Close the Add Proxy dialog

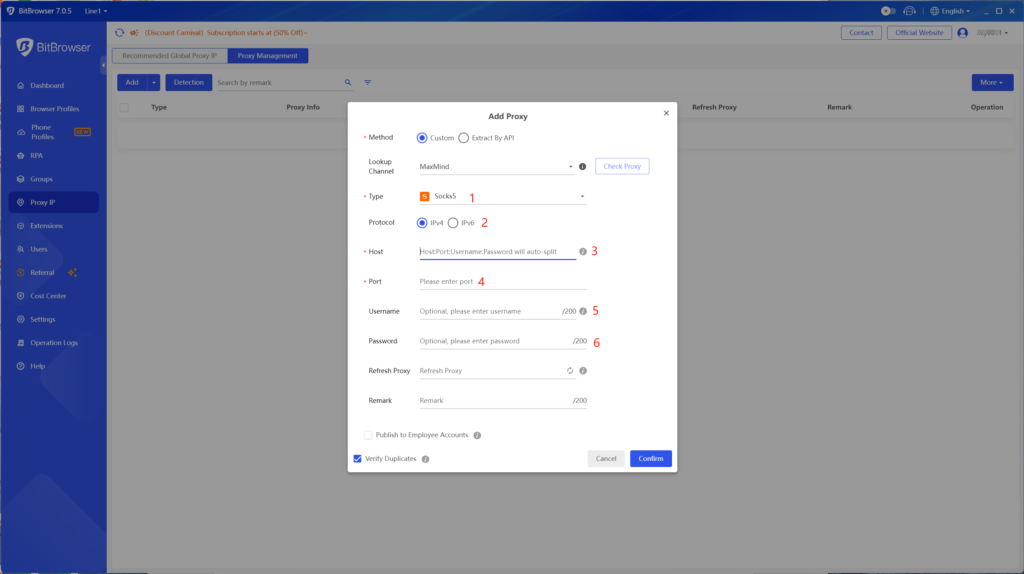coord(666,113)
